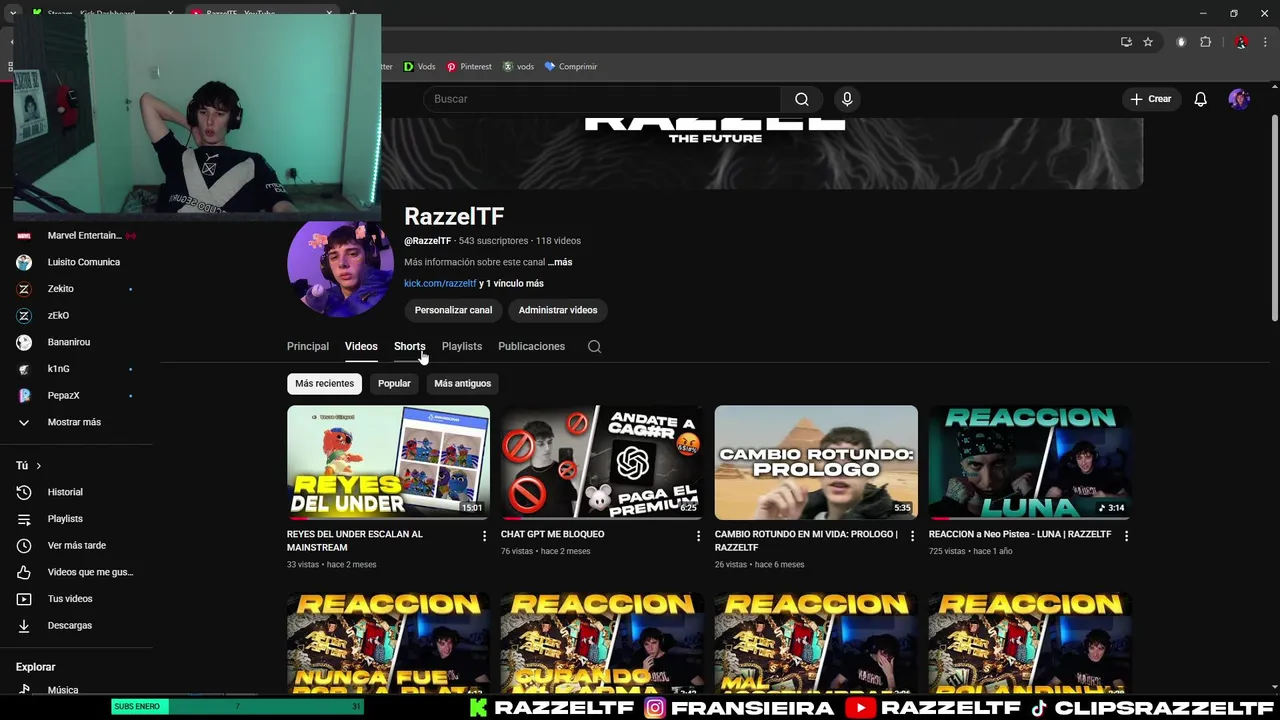Screen dimensions: 1280x720
Task: Expand the Tú section chevron
Action: pyautogui.click(x=38, y=466)
